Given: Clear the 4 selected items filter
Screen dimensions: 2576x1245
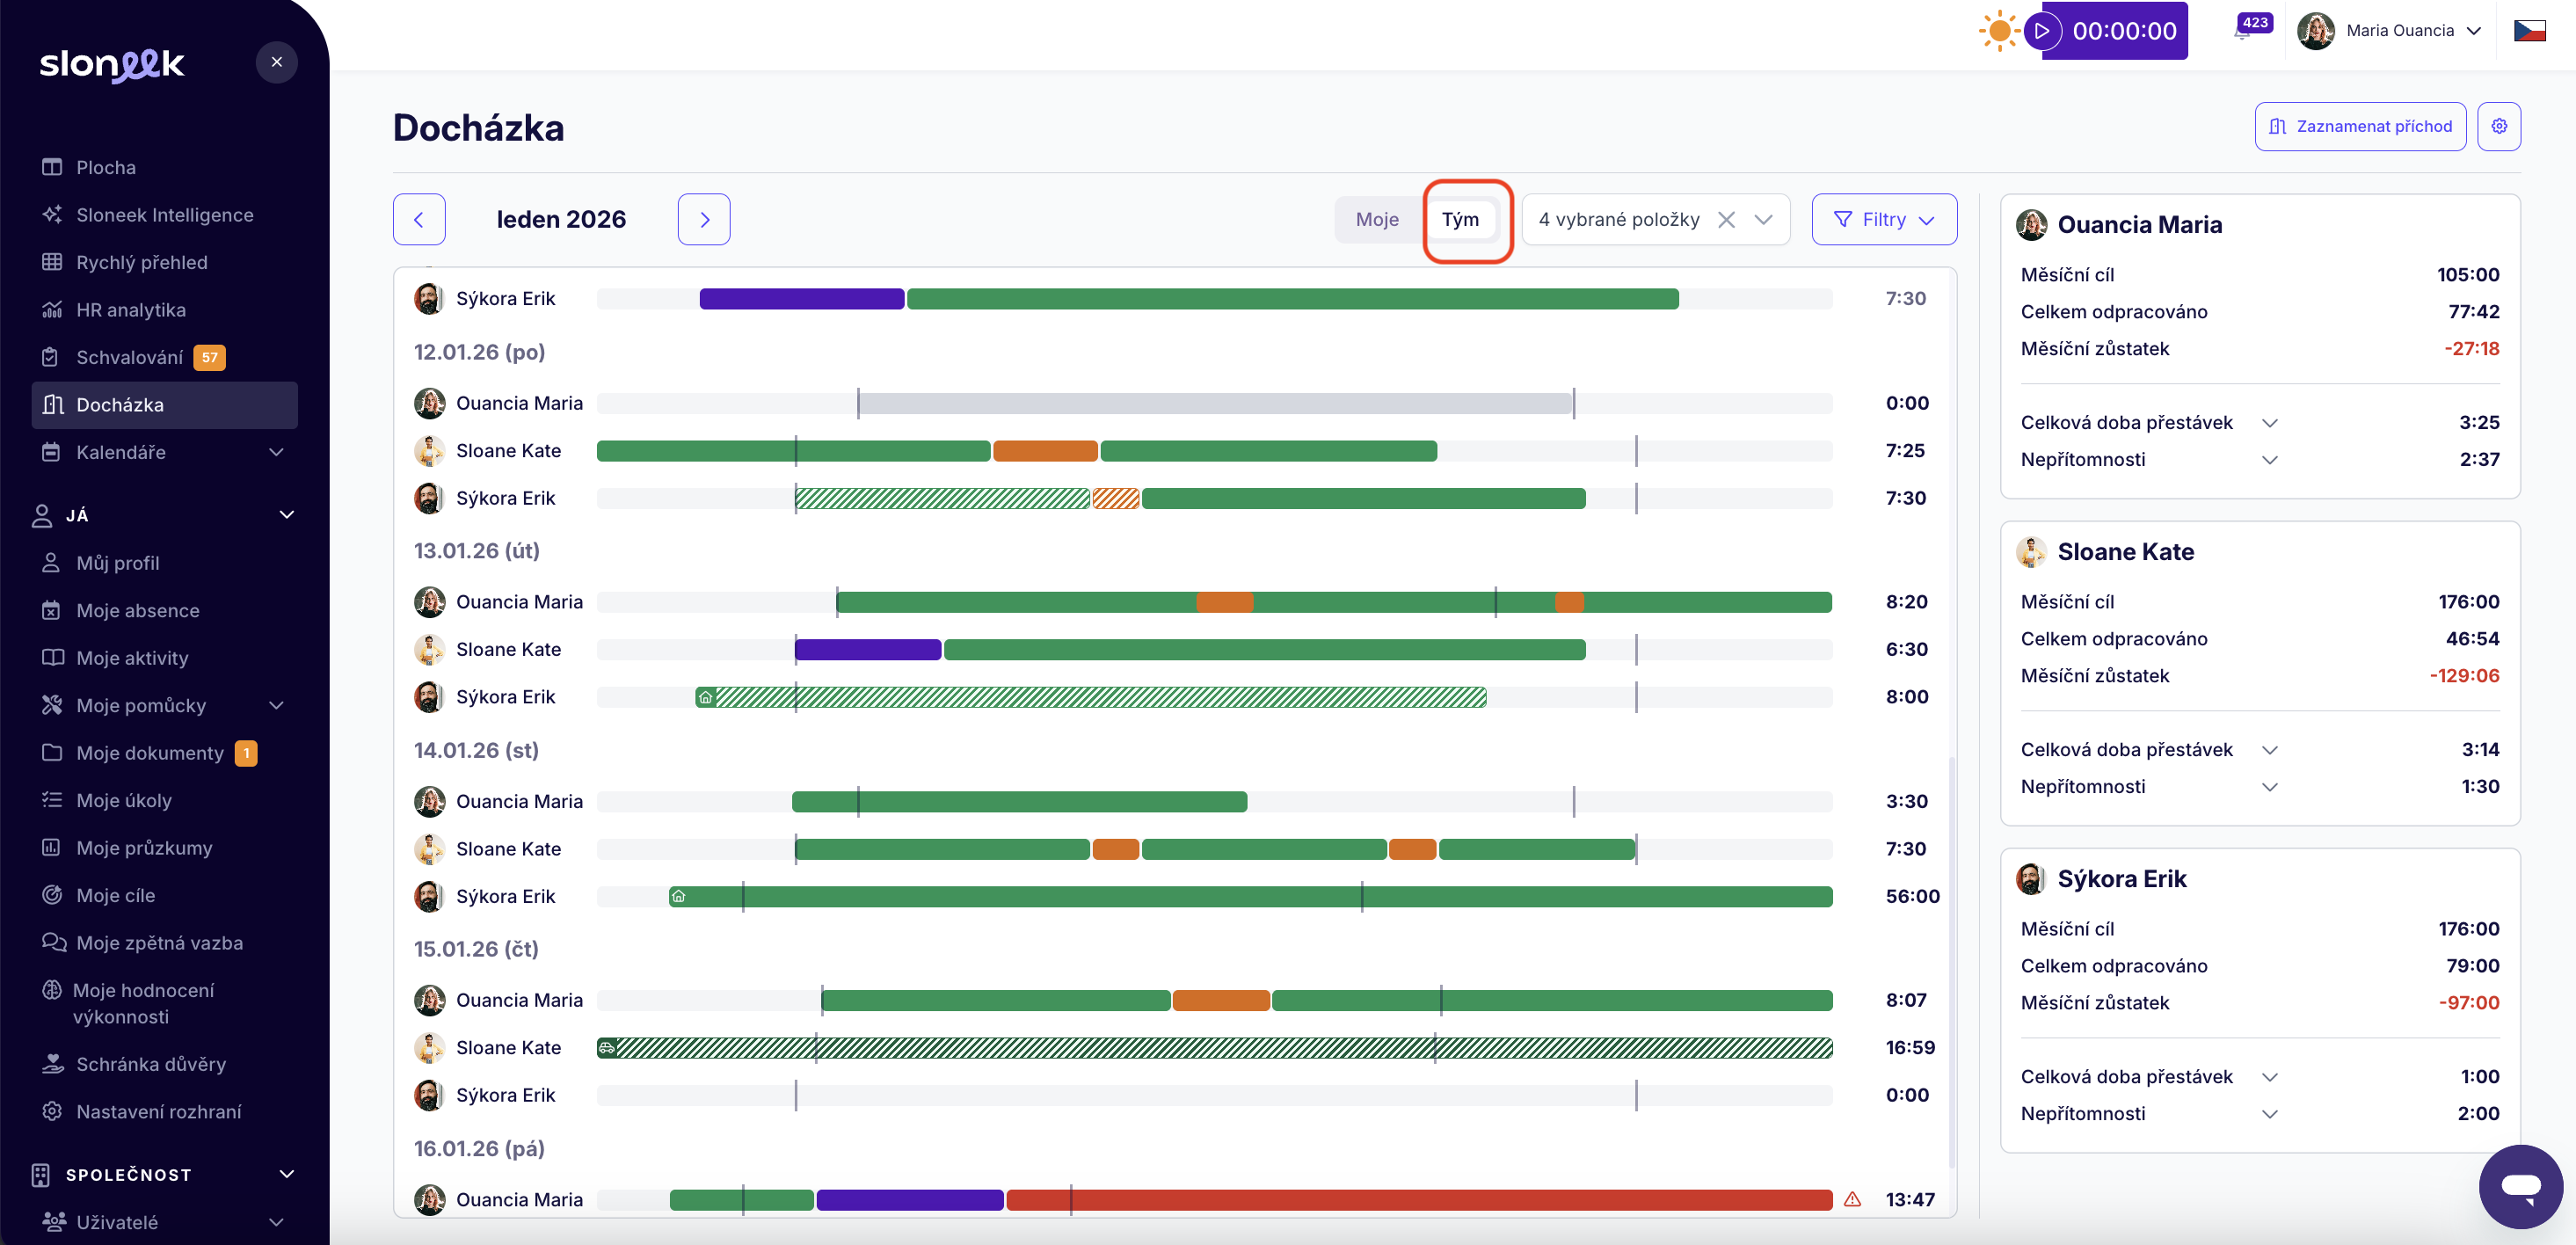Looking at the screenshot, I should [x=1726, y=219].
